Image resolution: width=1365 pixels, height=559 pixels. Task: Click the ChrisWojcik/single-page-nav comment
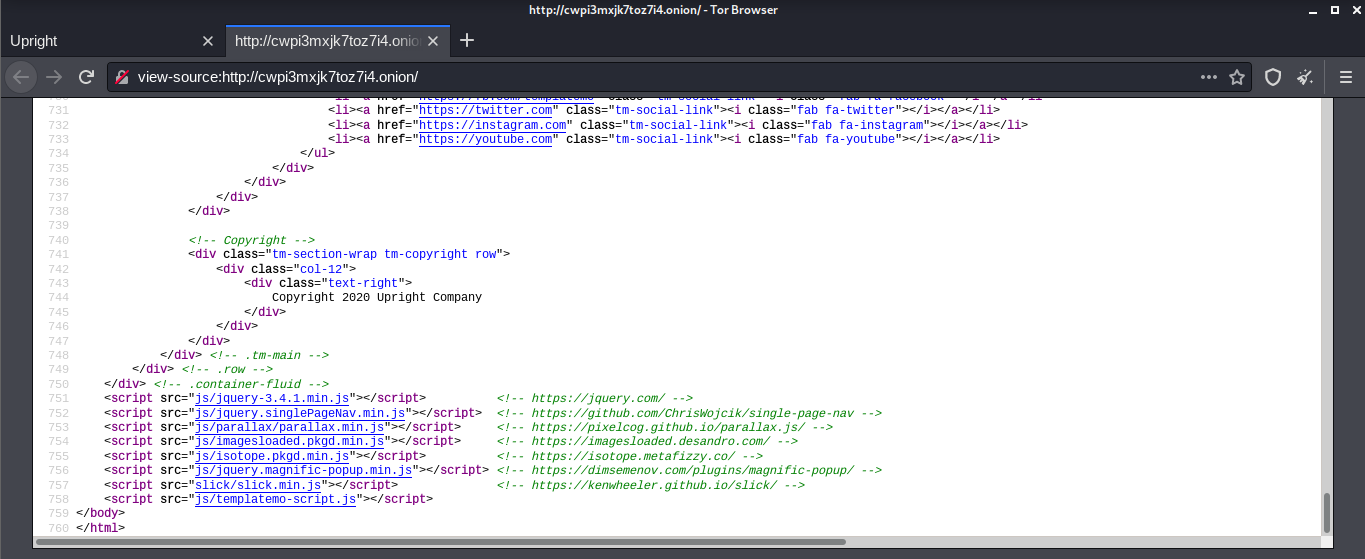[689, 412]
